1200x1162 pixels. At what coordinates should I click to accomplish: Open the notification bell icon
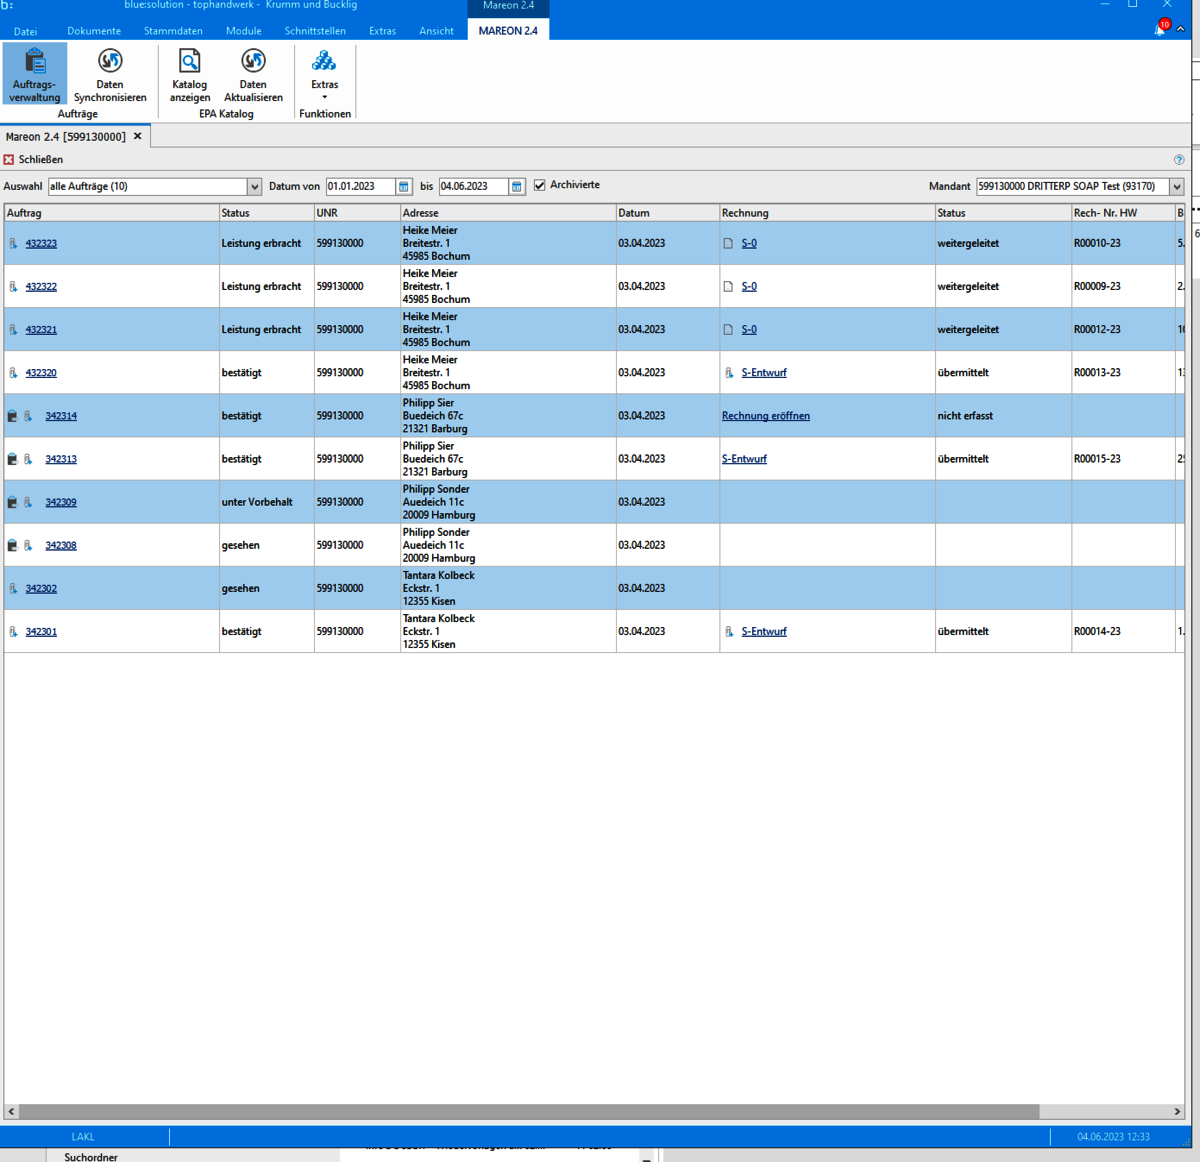click(1160, 29)
